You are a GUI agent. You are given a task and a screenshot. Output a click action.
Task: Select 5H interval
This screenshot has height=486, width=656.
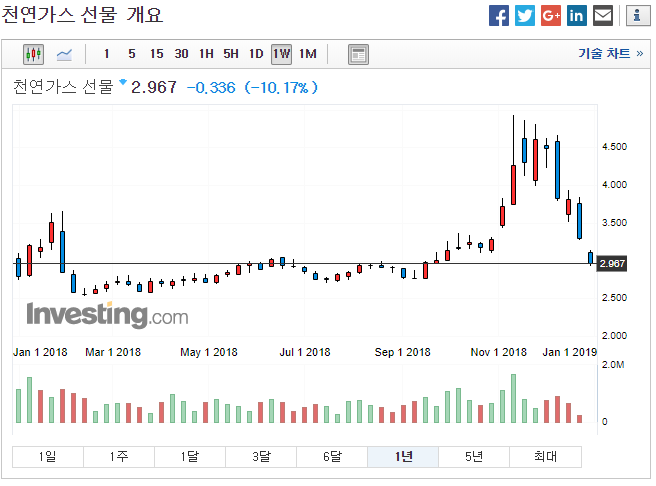(231, 54)
